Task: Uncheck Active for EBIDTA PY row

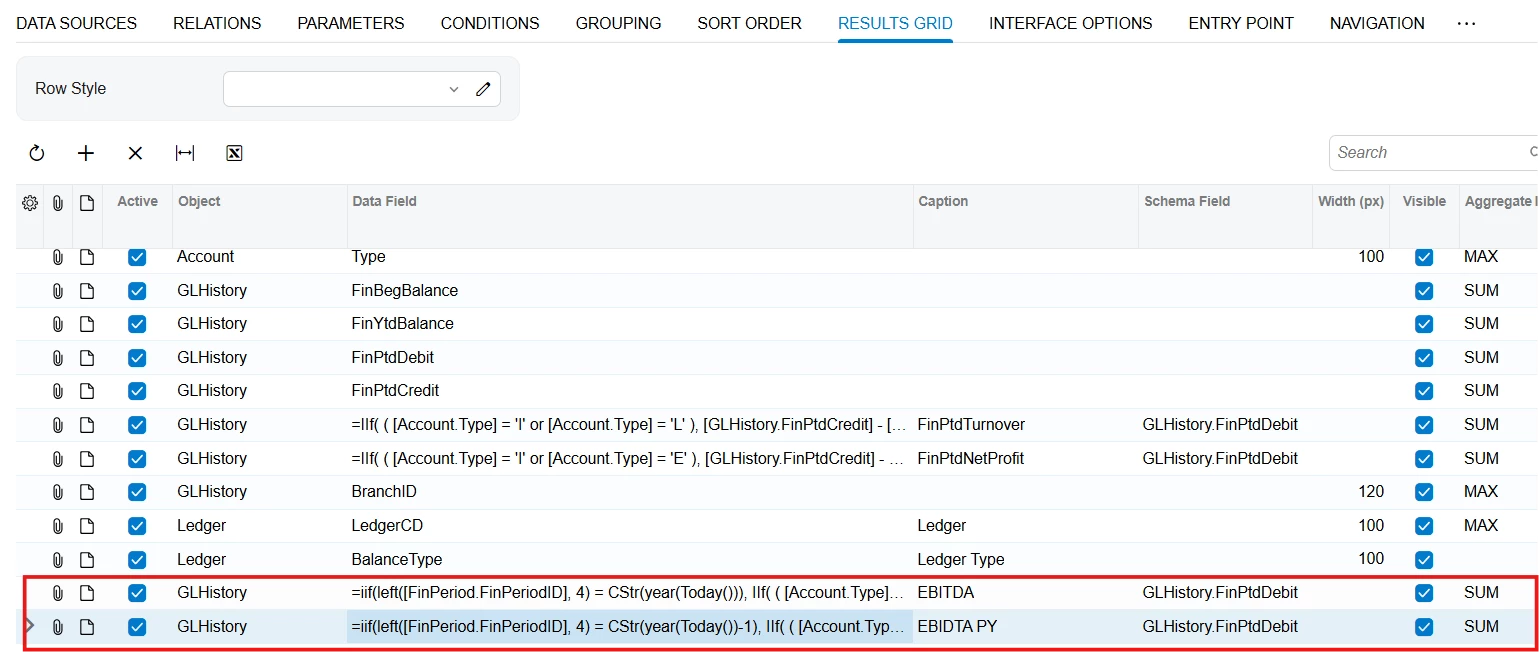Action: pos(137,627)
